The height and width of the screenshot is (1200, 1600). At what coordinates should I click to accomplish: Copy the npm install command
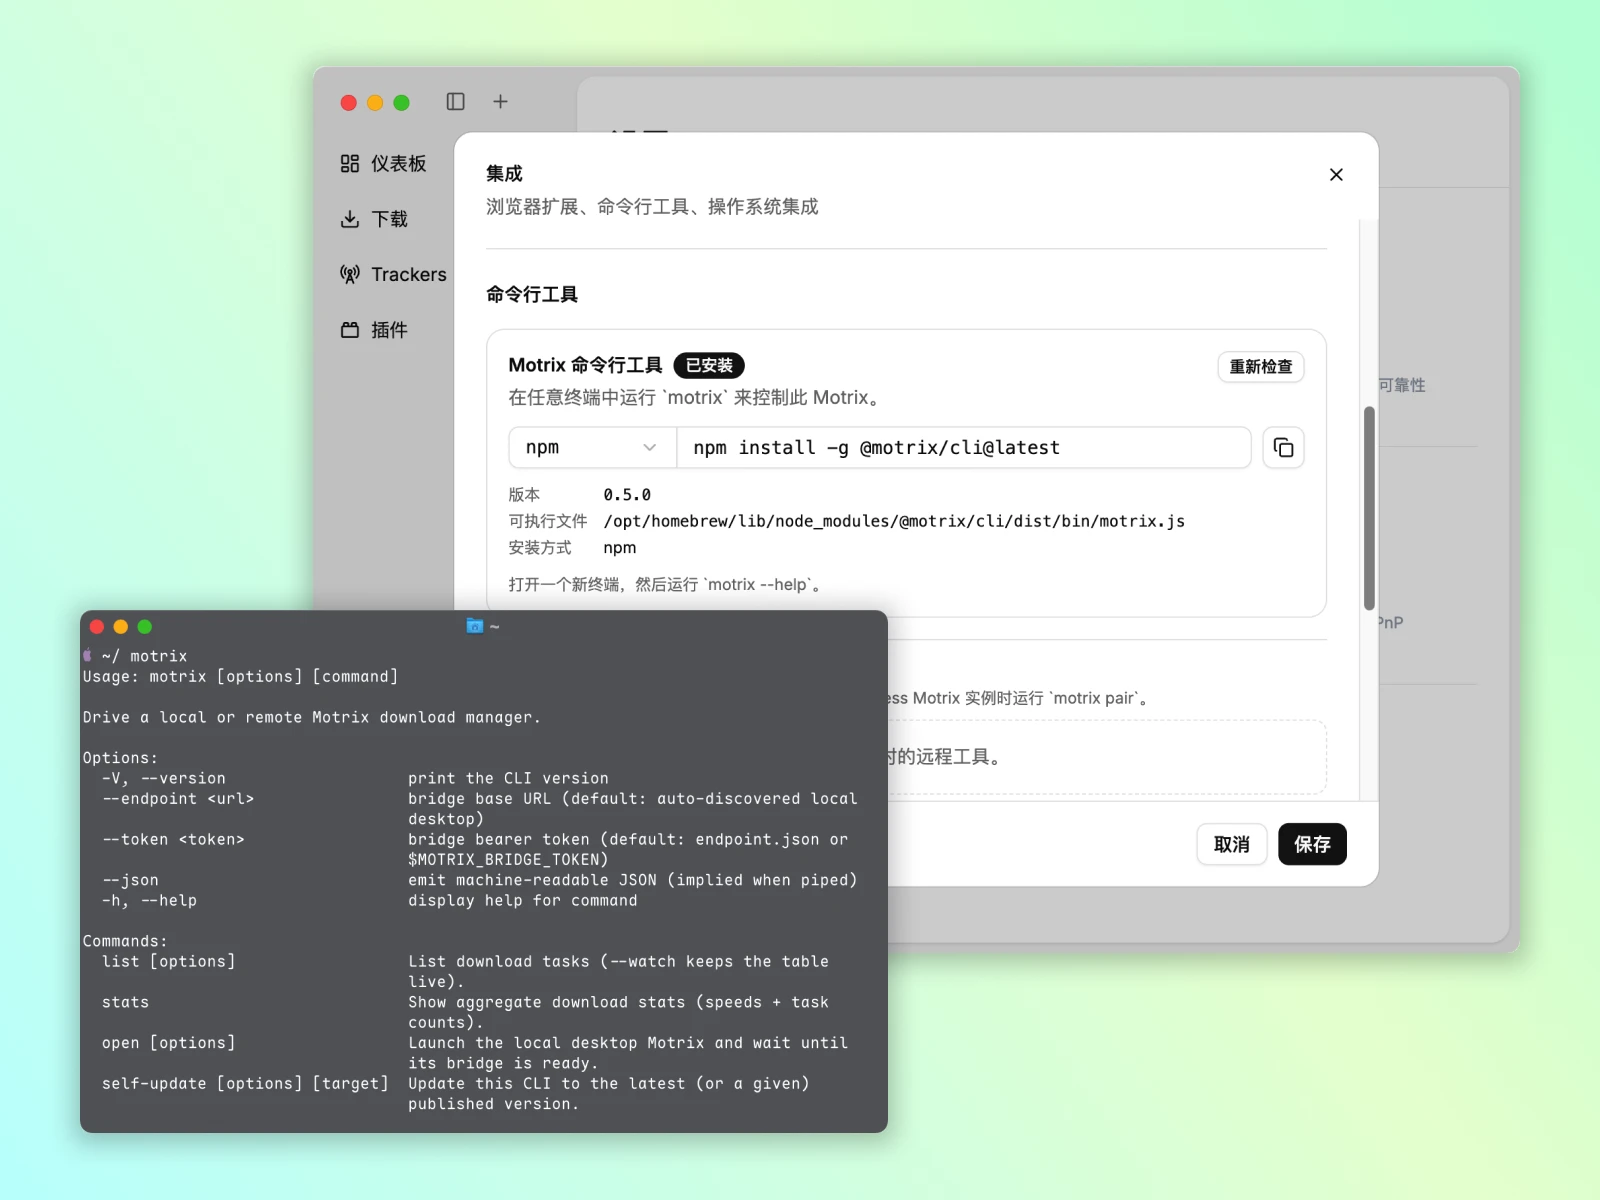tap(1283, 448)
